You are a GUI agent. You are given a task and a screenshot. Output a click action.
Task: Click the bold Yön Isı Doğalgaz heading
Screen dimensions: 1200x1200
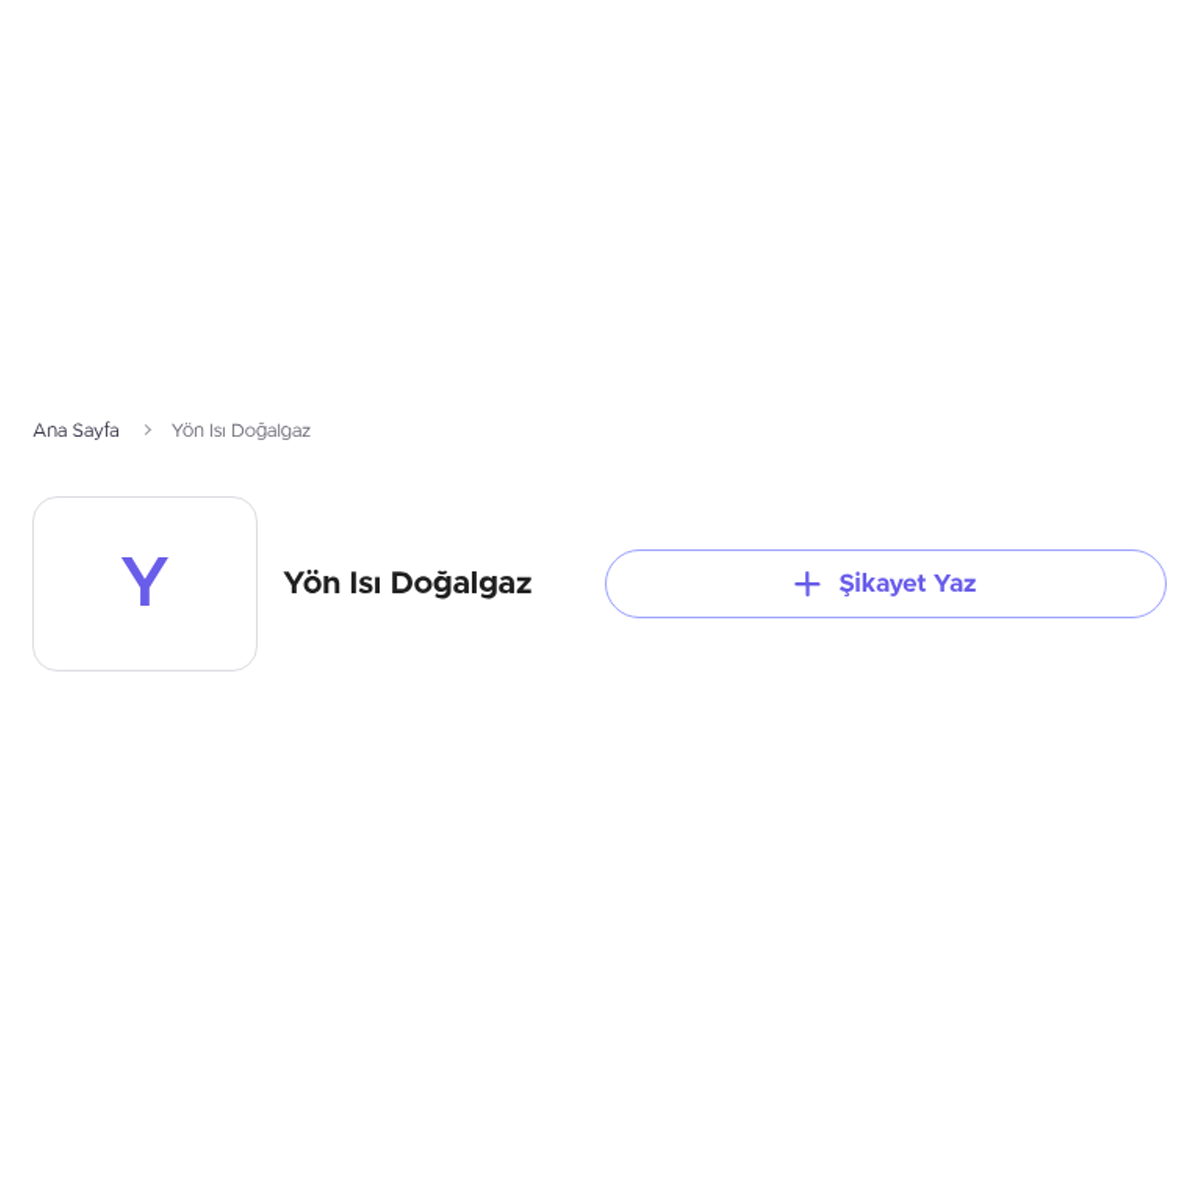tap(407, 583)
